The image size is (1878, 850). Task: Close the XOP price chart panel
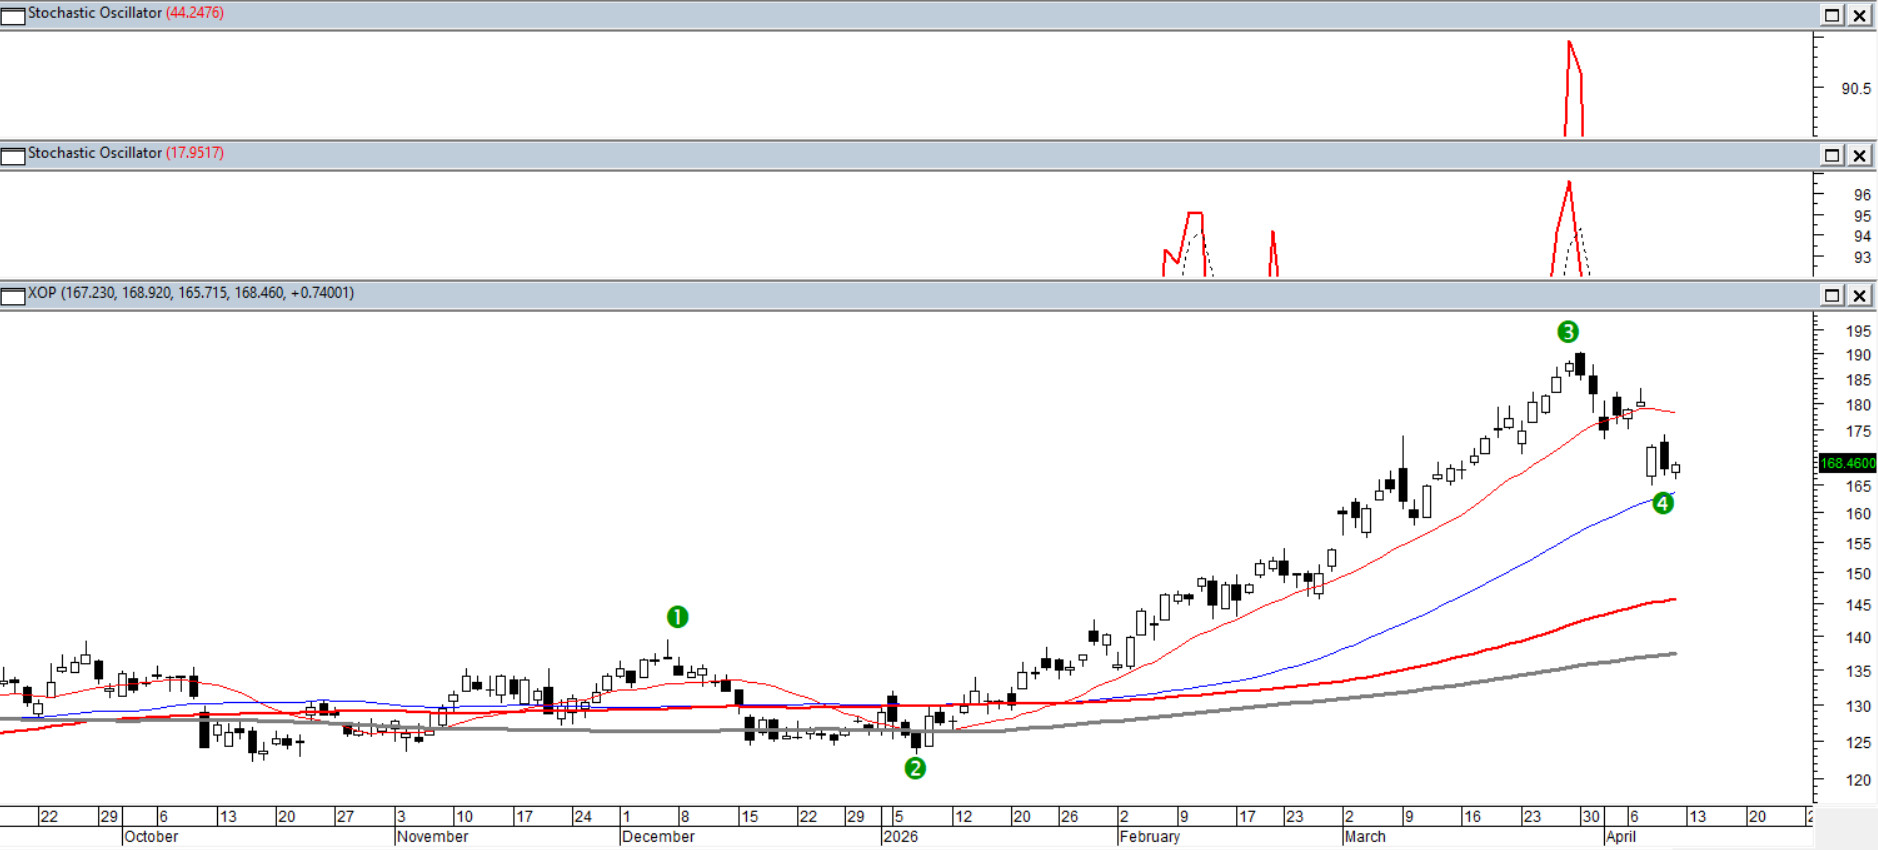pos(1860,295)
